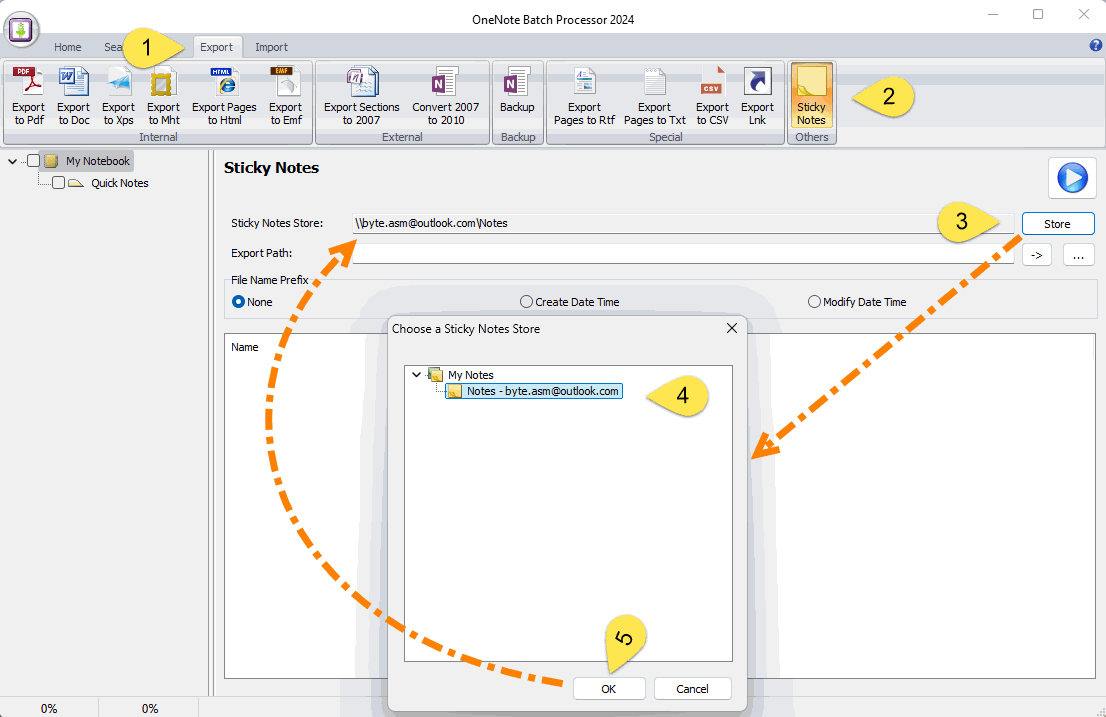Viewport: 1106px width, 717px height.
Task: Click the Store button
Action: click(1057, 223)
